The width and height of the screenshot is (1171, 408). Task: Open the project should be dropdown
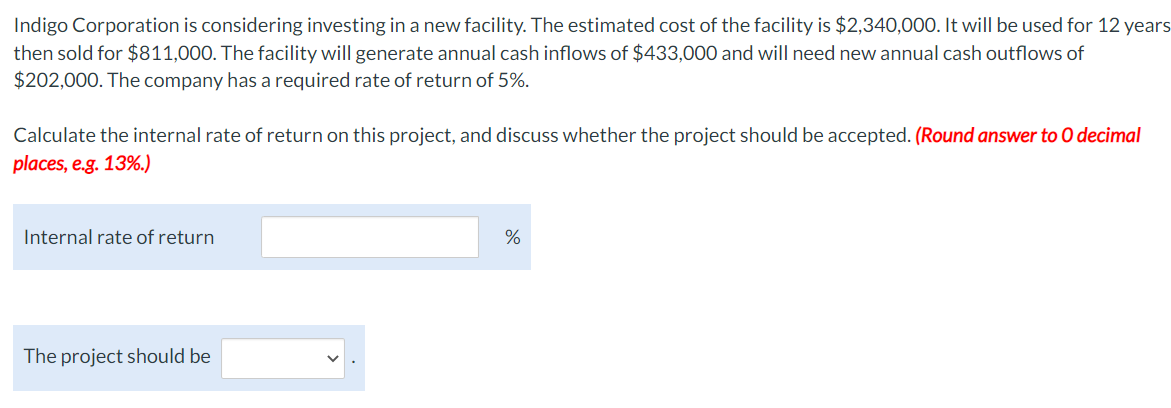coord(283,357)
